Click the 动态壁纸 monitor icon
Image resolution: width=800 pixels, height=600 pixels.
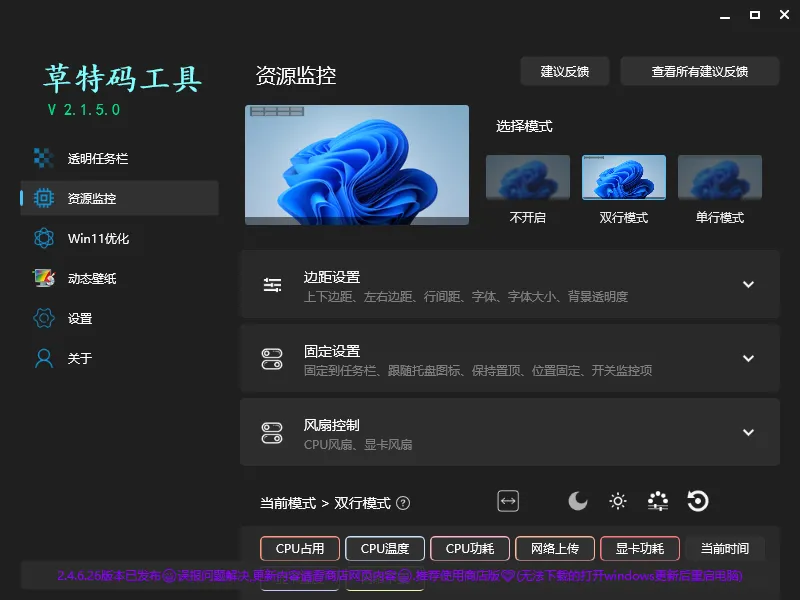point(44,278)
